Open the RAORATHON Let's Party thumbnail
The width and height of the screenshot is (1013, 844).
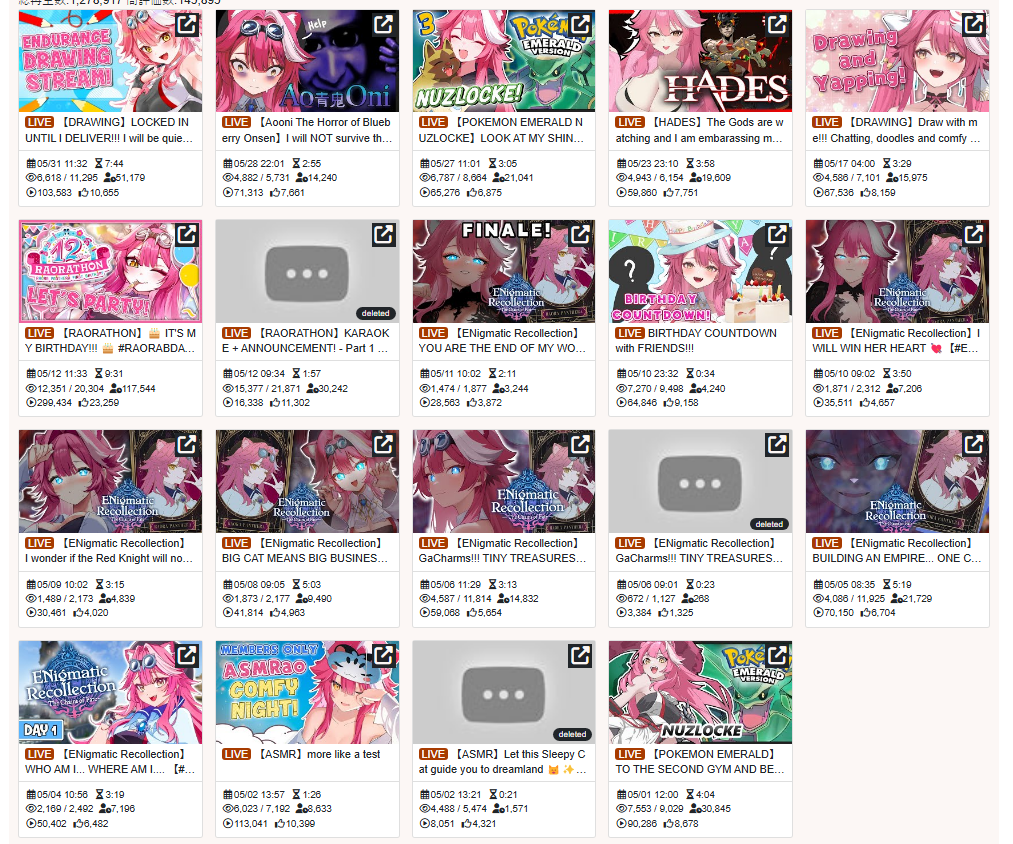[110, 271]
